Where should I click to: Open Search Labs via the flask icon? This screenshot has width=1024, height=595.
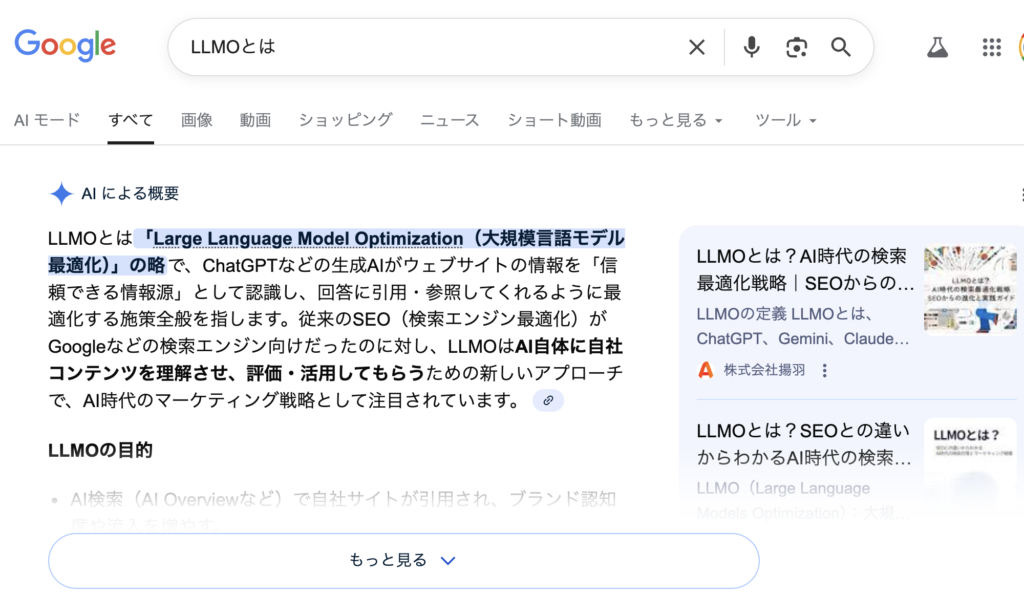937,46
